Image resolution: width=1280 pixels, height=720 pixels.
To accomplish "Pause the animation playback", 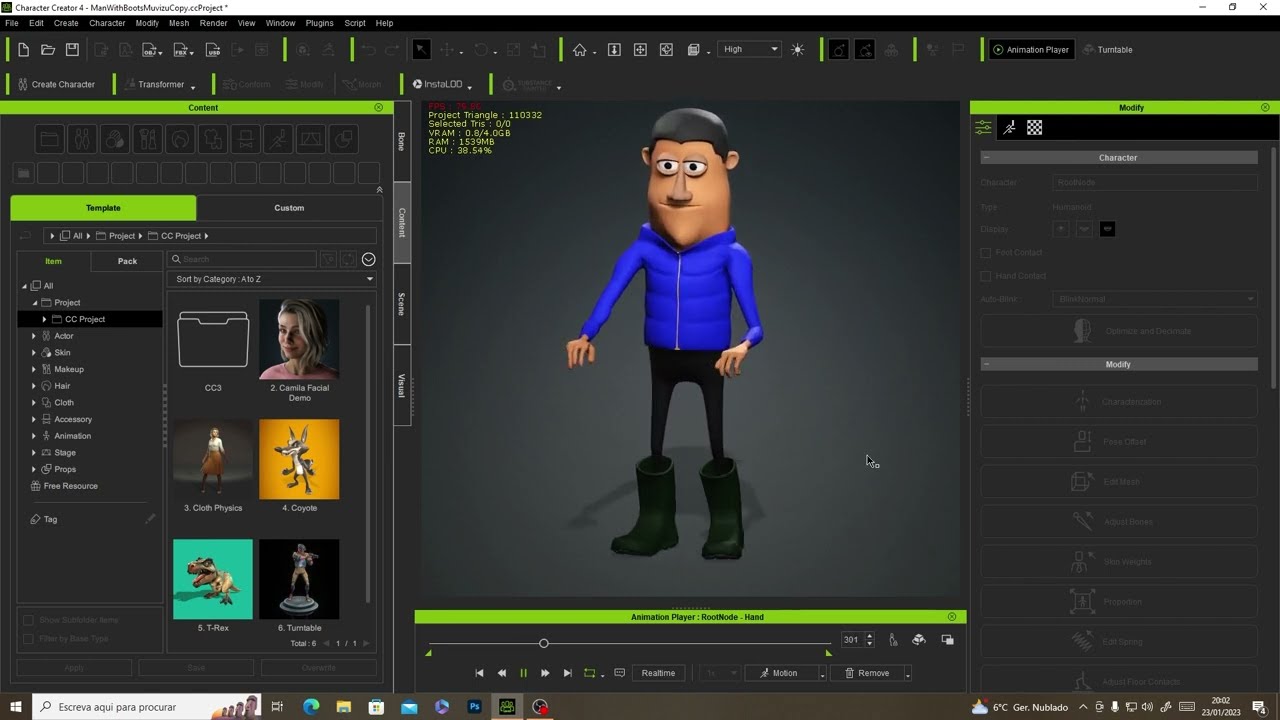I will [523, 673].
